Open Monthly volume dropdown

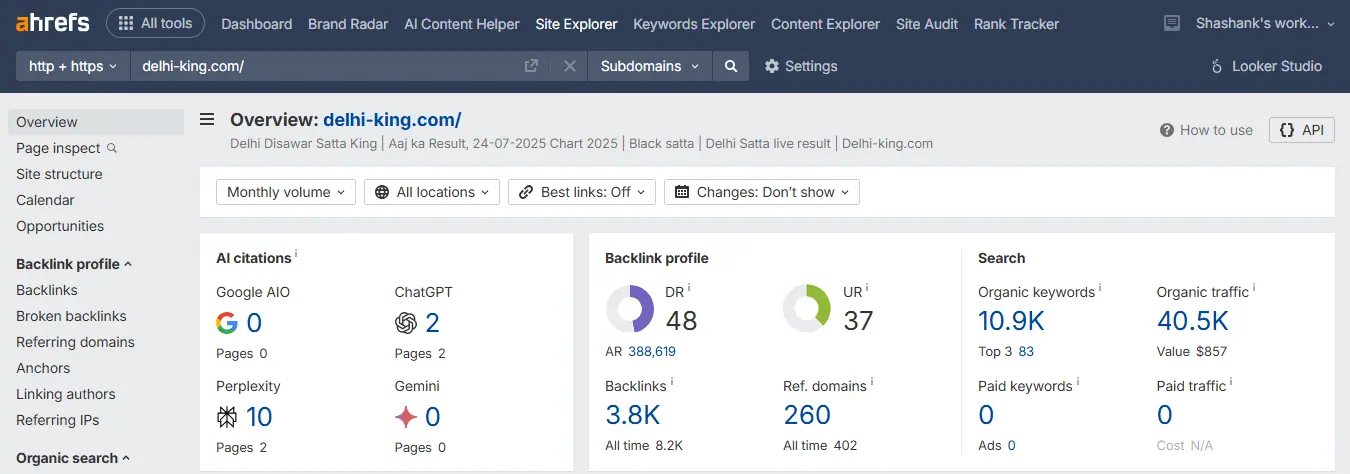(286, 192)
